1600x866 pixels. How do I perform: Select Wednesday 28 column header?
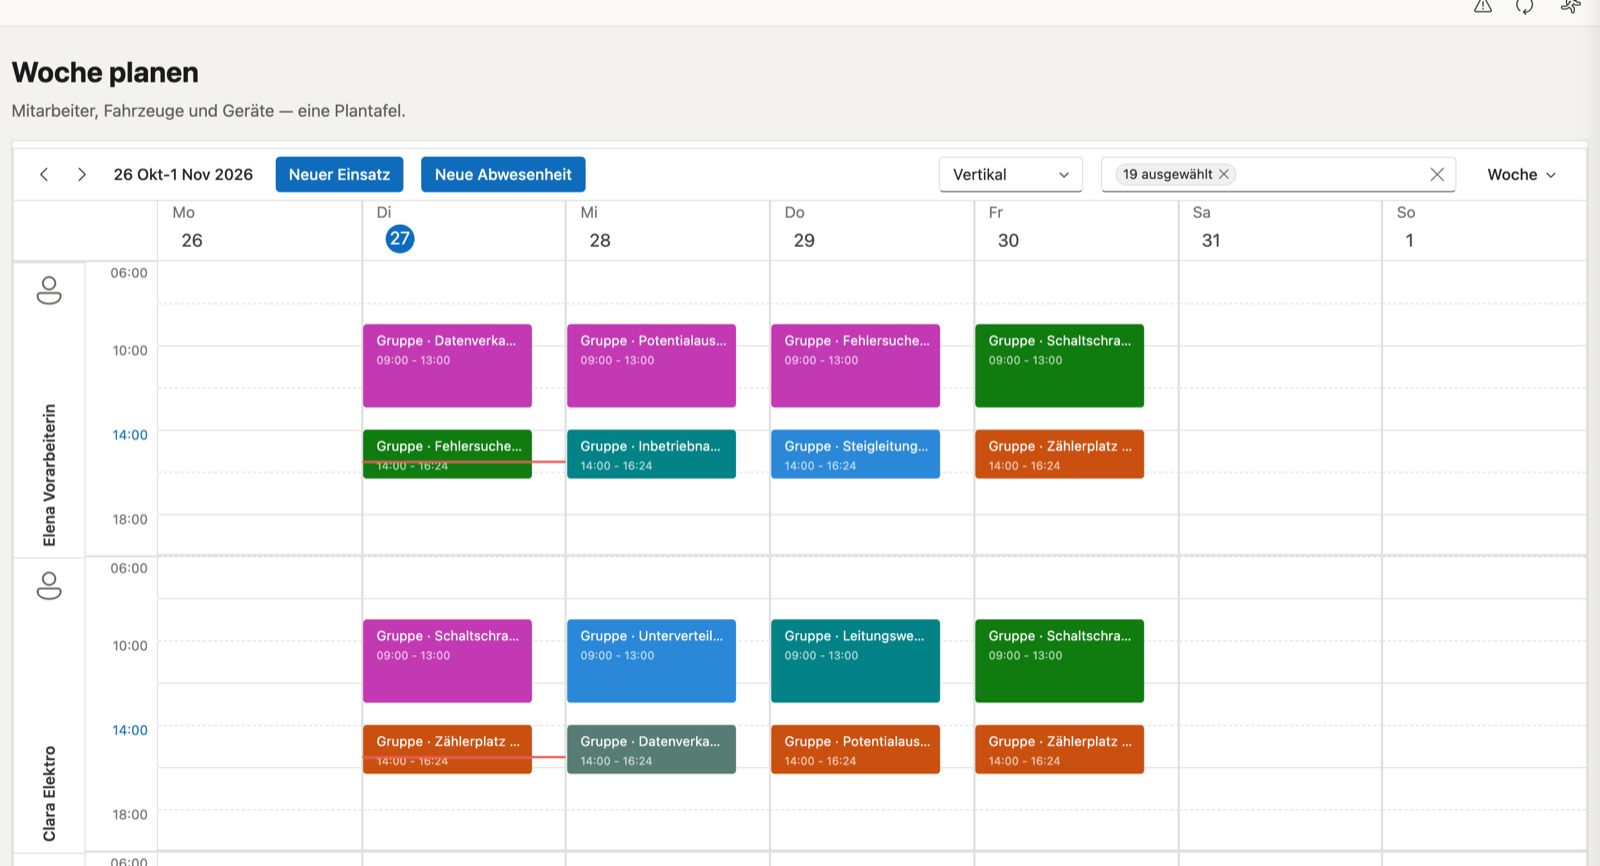pos(668,230)
